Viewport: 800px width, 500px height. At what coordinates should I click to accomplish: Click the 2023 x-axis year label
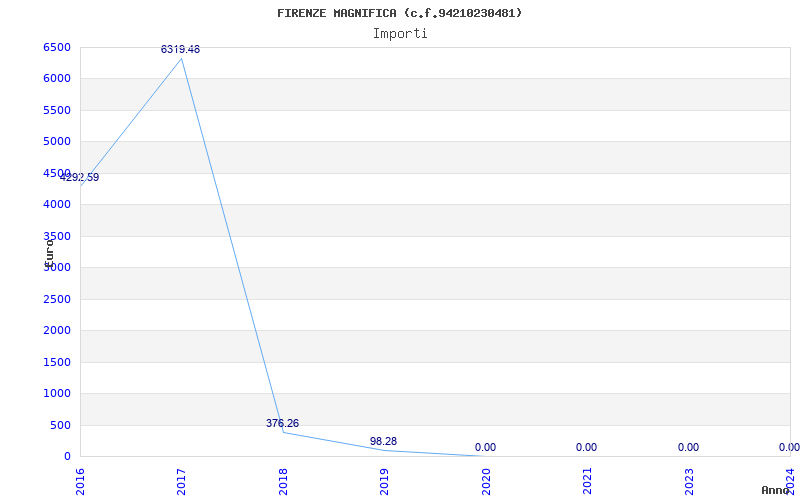[x=689, y=480]
